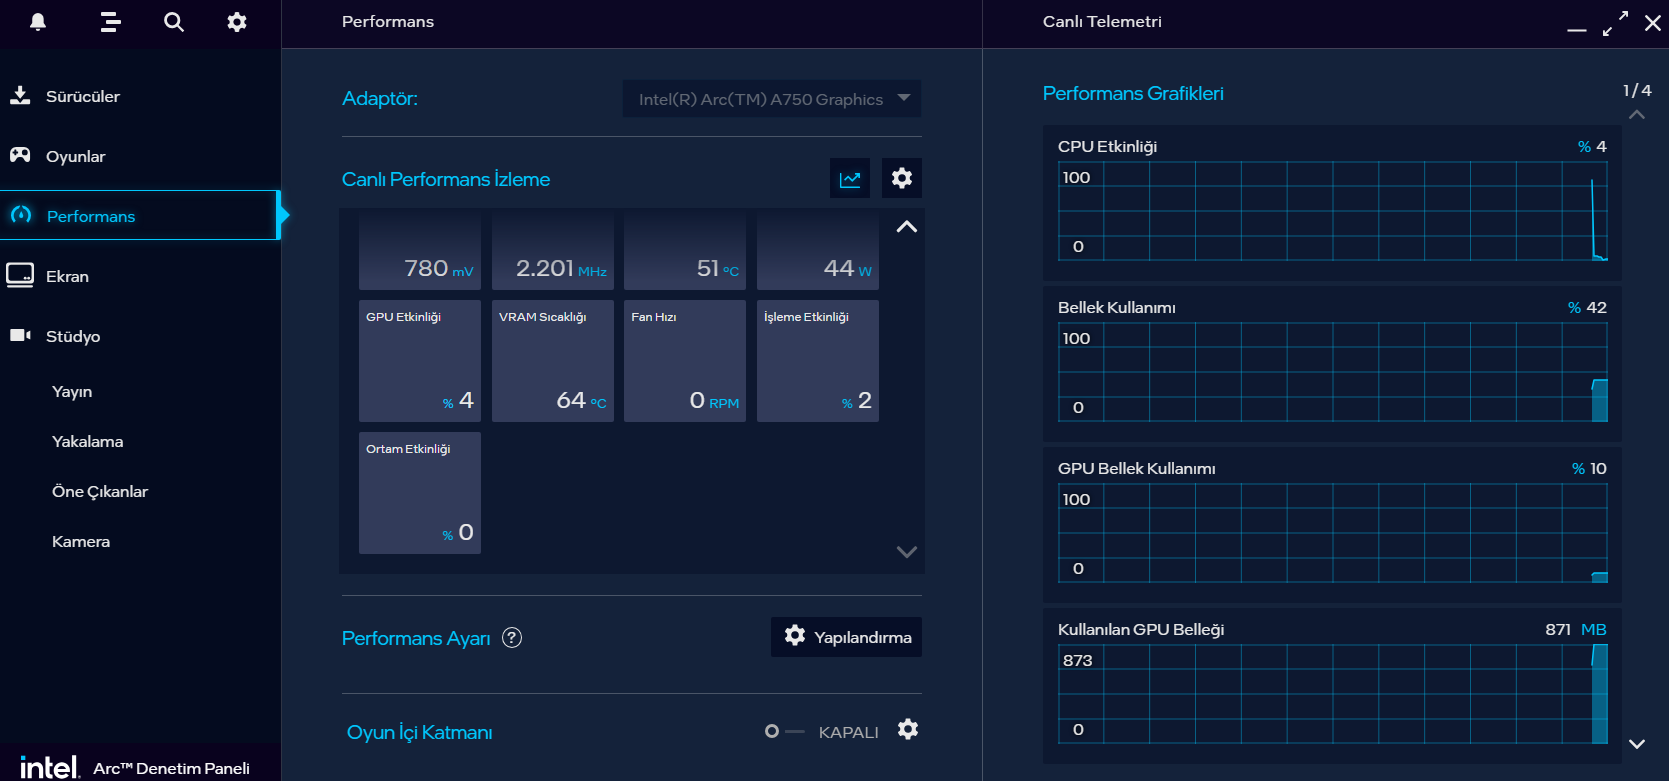The image size is (1669, 781).
Task: Expand the metric tiles with down chevron
Action: click(x=907, y=552)
